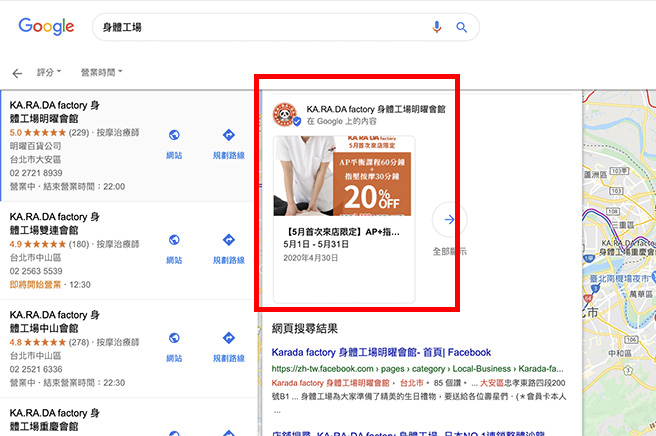Open the post titled 【5月首次來店限定】AP+指…
The width and height of the screenshot is (656, 436).
tap(341, 231)
